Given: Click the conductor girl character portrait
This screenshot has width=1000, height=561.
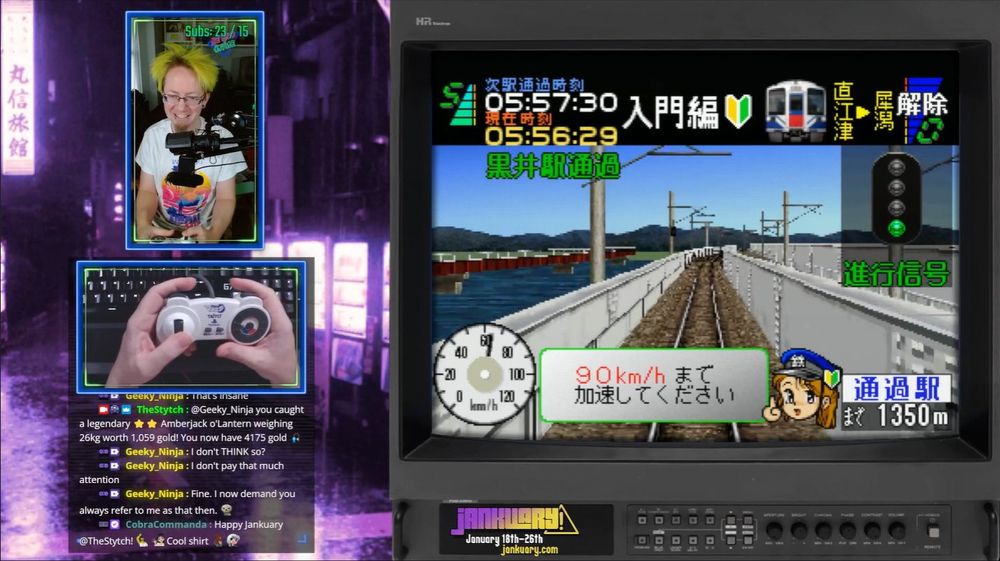Looking at the screenshot, I should pos(802,390).
